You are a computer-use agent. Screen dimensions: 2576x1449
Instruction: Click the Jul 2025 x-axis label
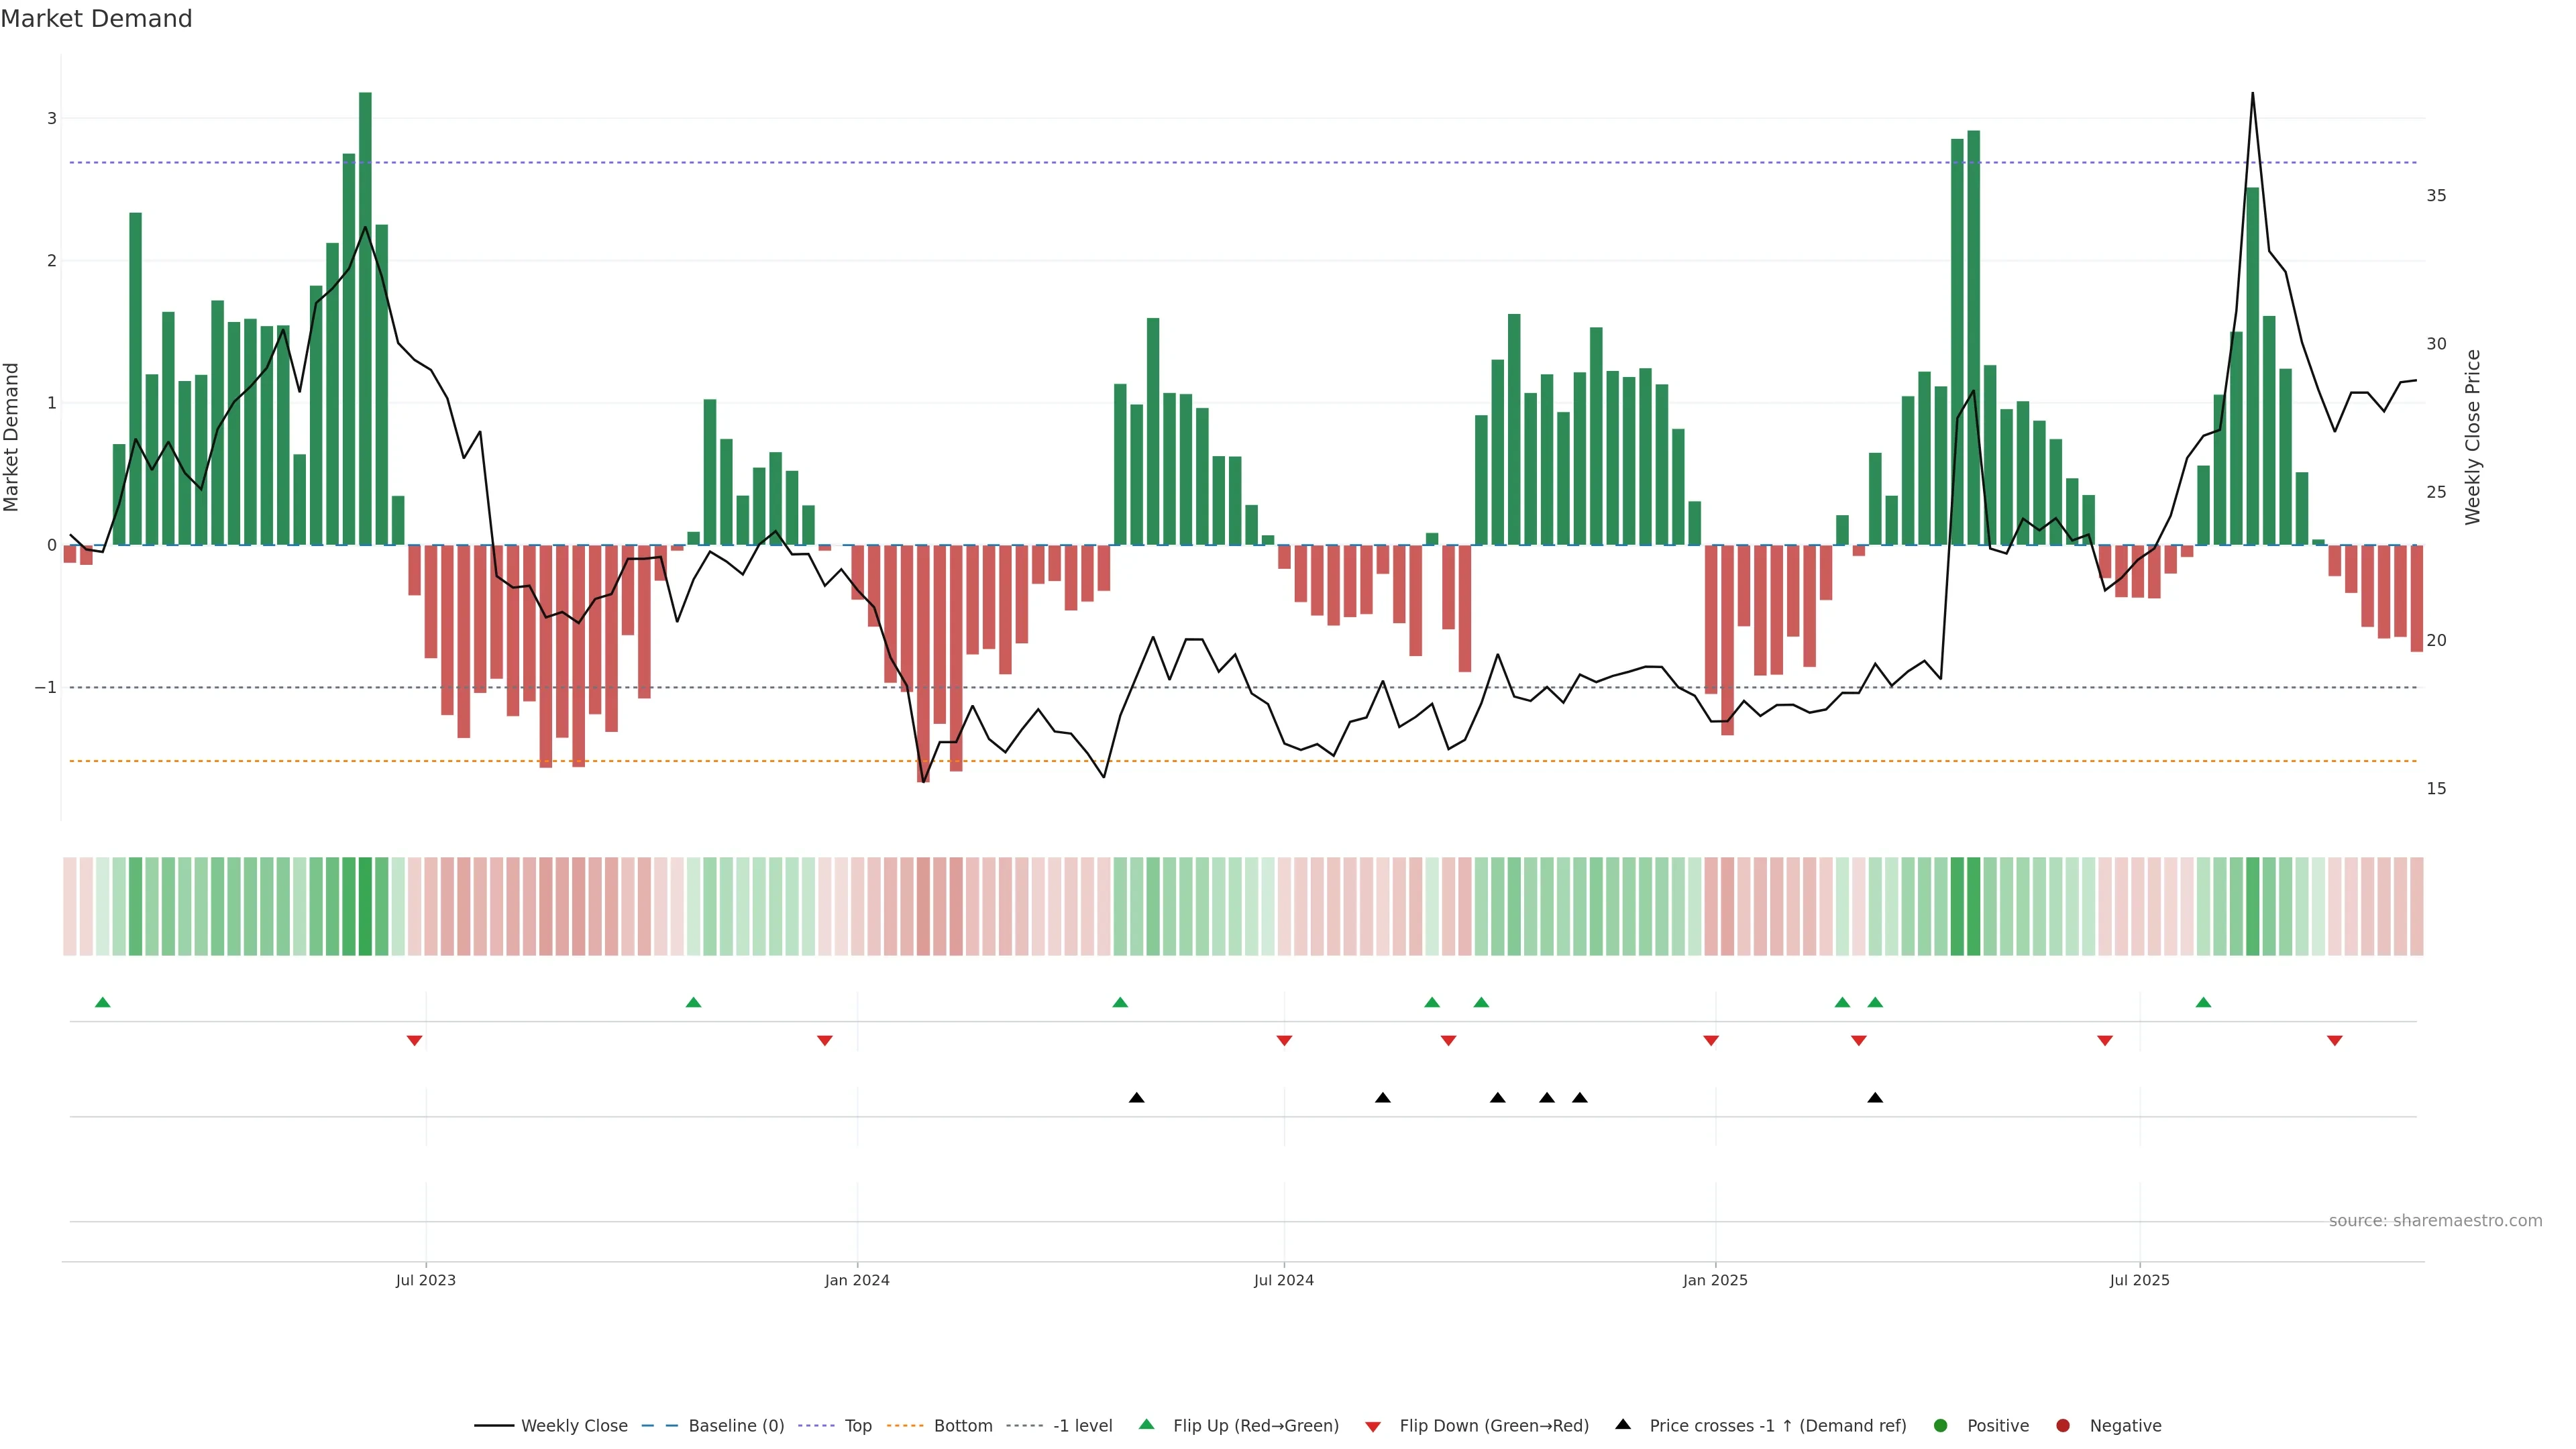point(2139,1280)
